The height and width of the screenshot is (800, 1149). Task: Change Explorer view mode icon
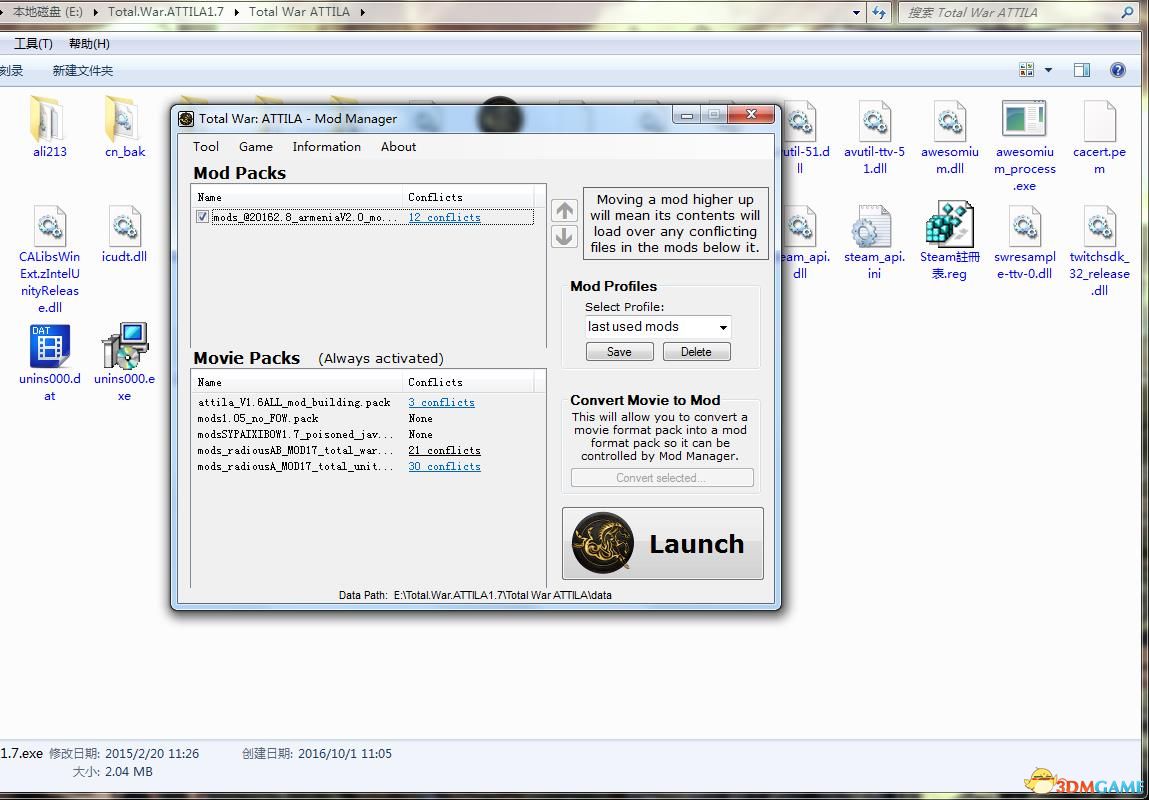1027,70
